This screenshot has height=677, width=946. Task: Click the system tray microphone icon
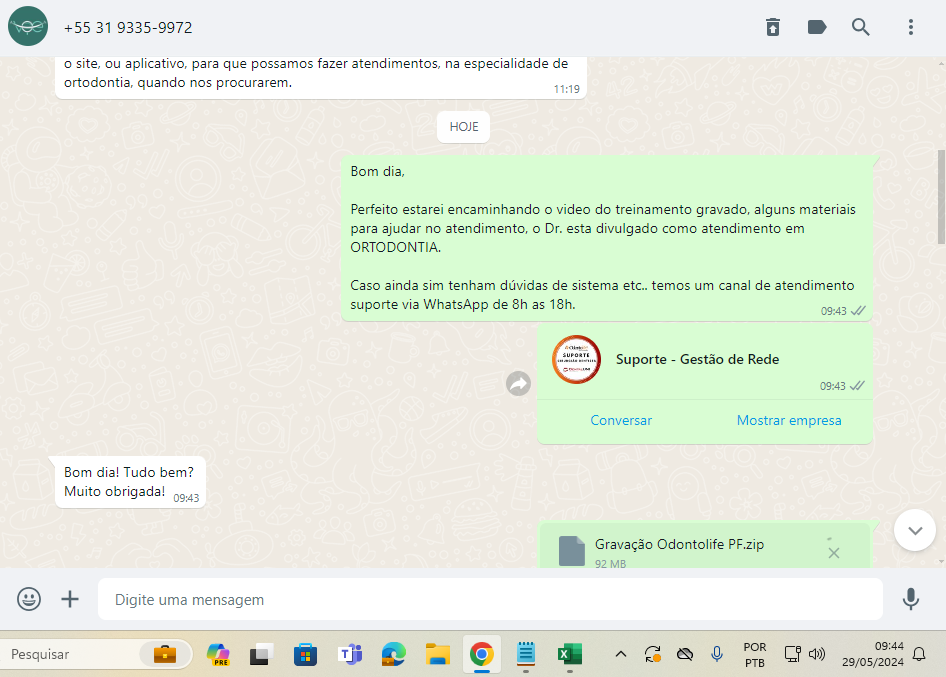click(x=717, y=654)
